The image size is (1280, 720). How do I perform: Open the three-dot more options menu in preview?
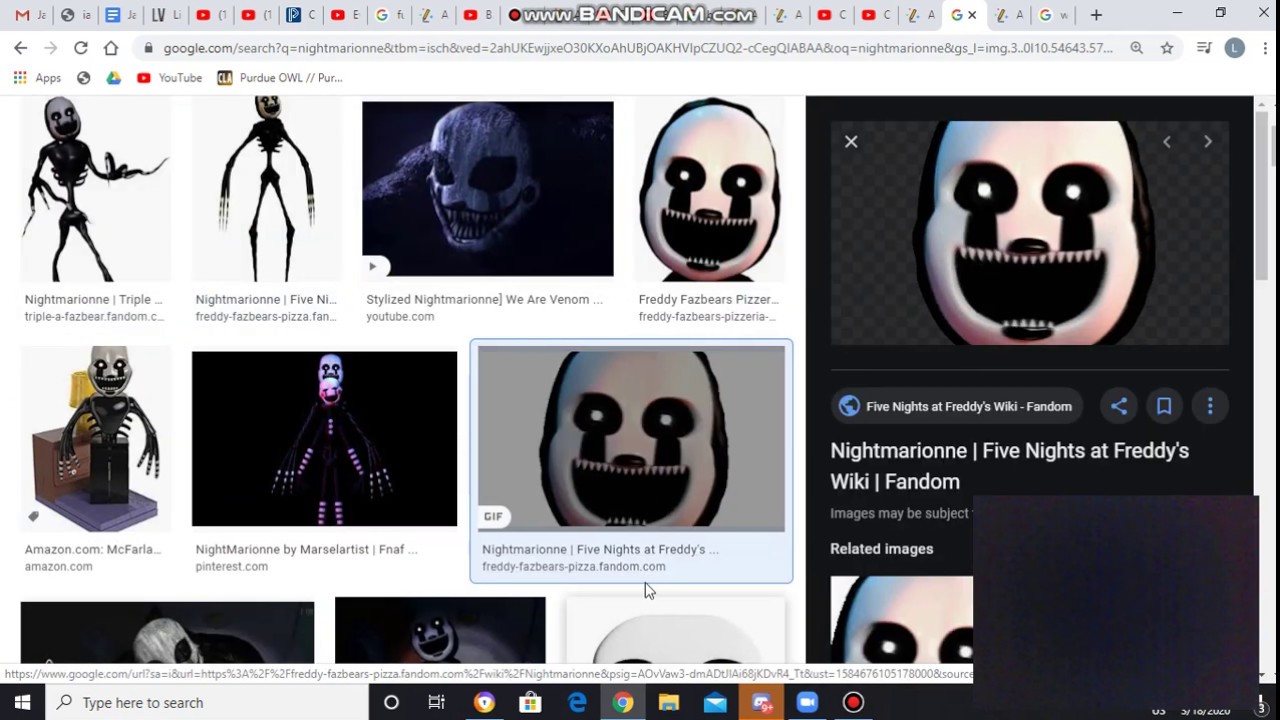click(x=1210, y=406)
